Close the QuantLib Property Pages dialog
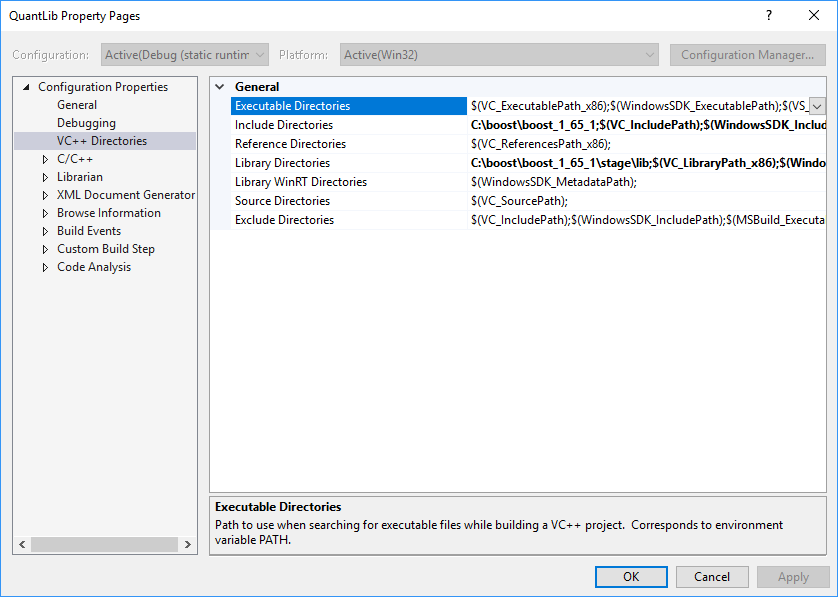Viewport: 838px width, 597px height. 813,16
